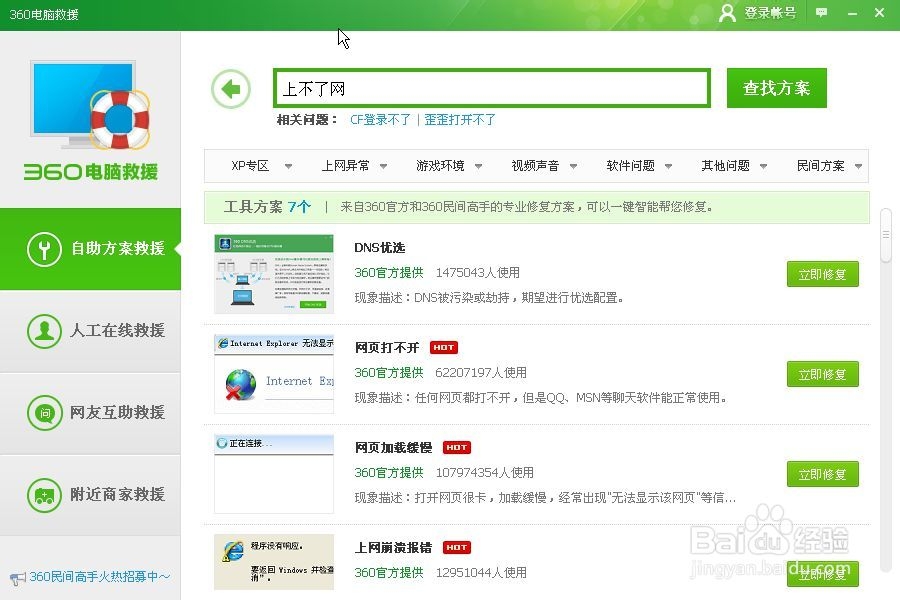
Task: Click the HOT badge beside 网页打不开
Action: point(444,347)
